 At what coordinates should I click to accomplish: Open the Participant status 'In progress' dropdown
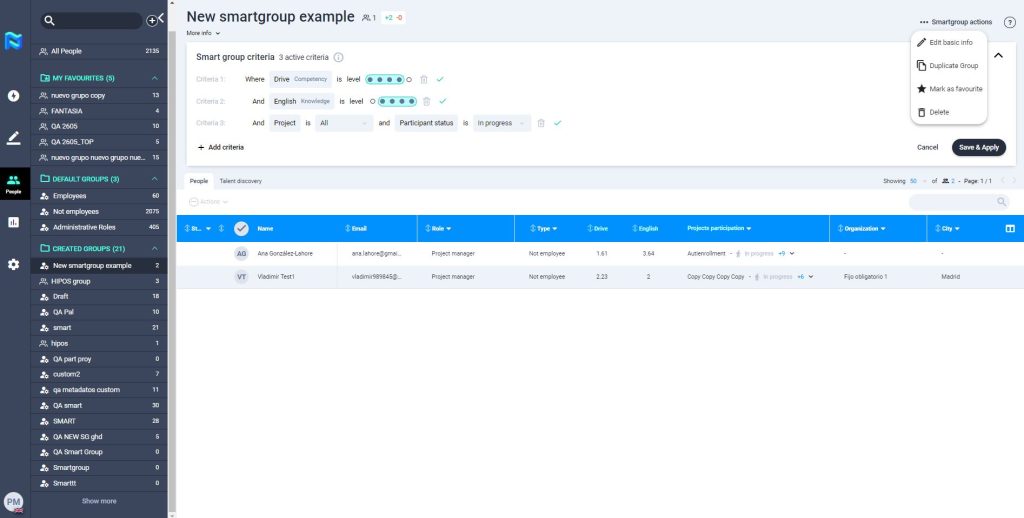coord(502,123)
